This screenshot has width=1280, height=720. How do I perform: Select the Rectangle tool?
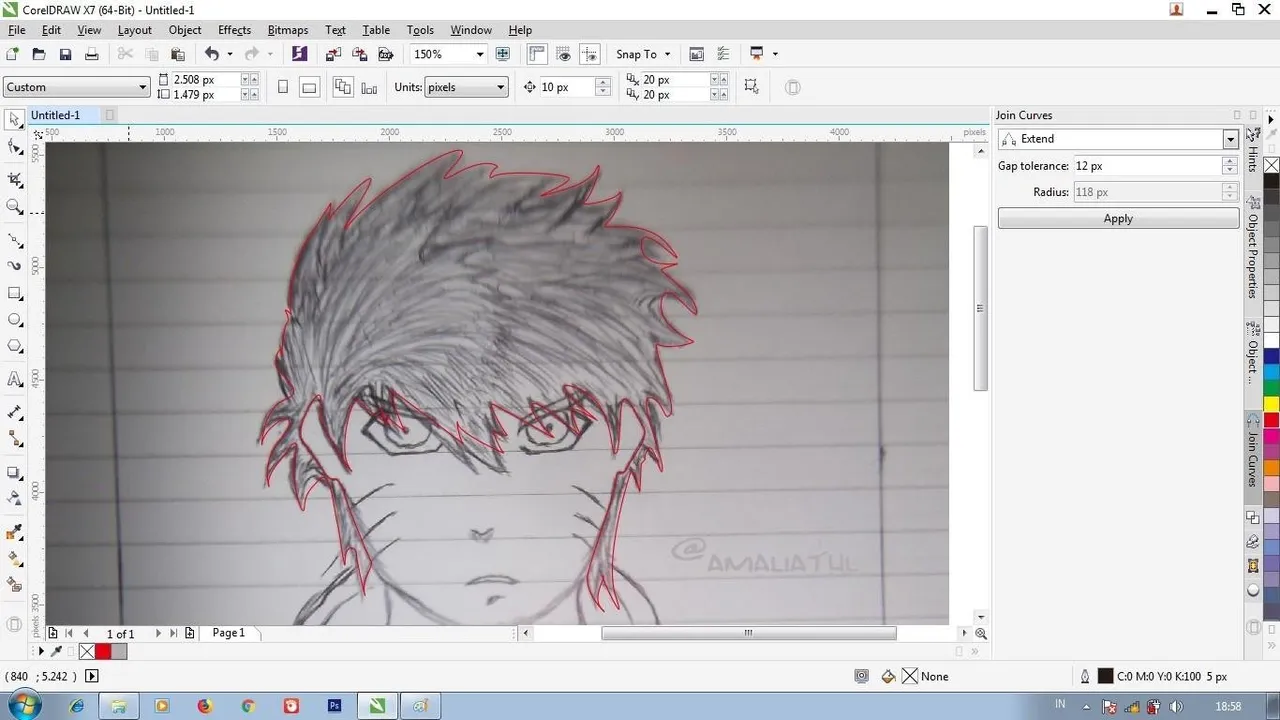(14, 293)
